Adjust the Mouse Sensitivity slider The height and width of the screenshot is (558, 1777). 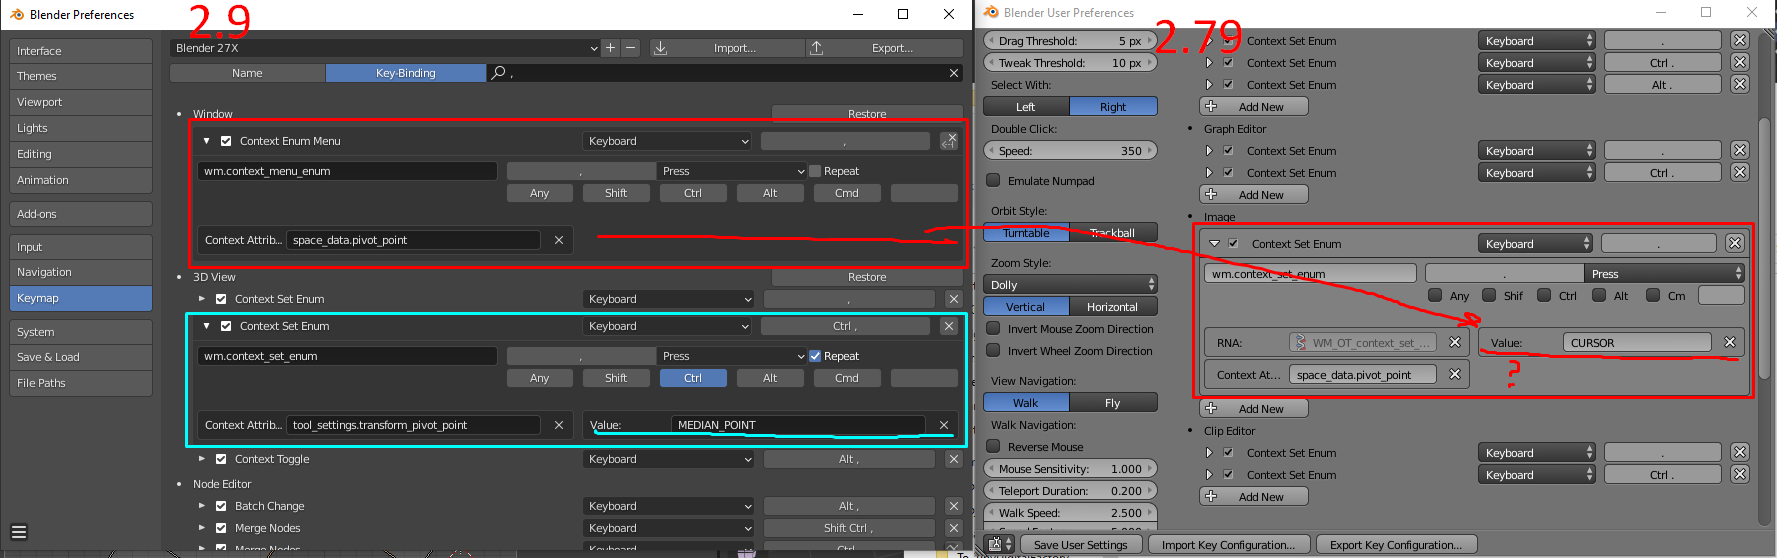click(1070, 469)
